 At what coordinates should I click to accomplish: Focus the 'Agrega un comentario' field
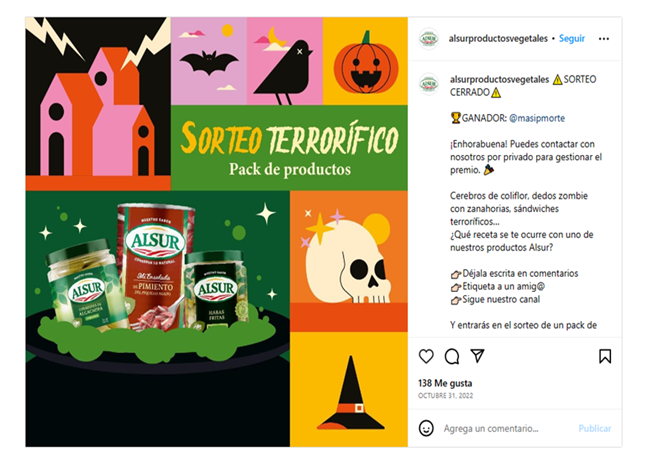pyautogui.click(x=491, y=428)
